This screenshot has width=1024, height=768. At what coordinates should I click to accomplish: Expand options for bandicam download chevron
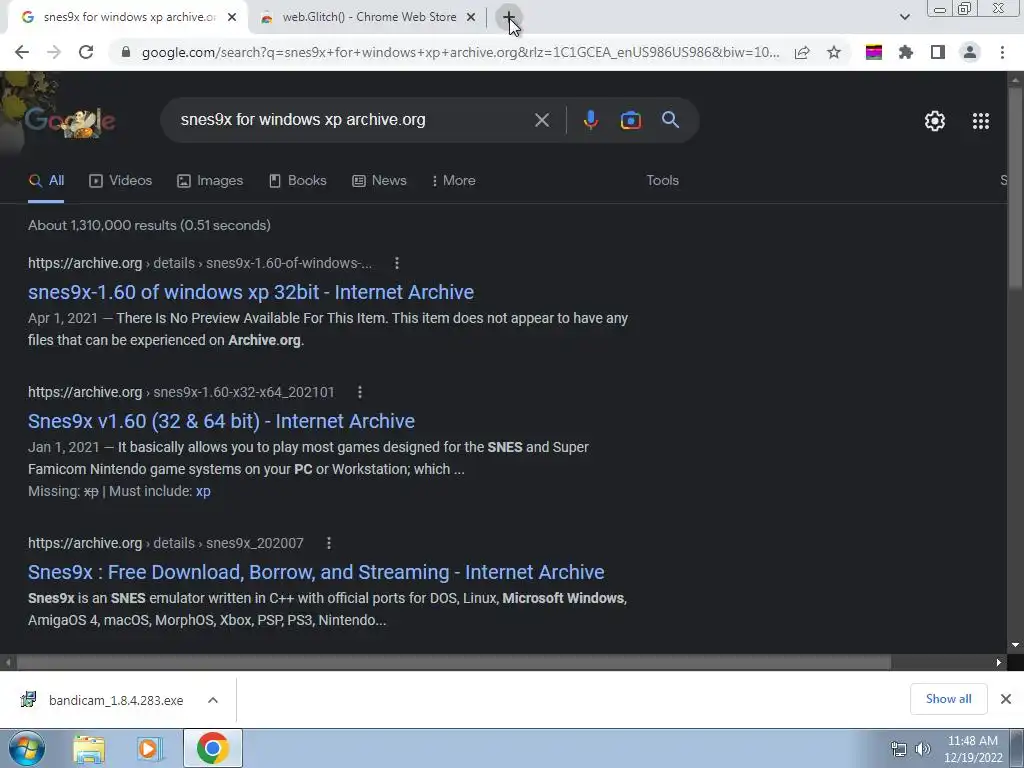pos(213,700)
